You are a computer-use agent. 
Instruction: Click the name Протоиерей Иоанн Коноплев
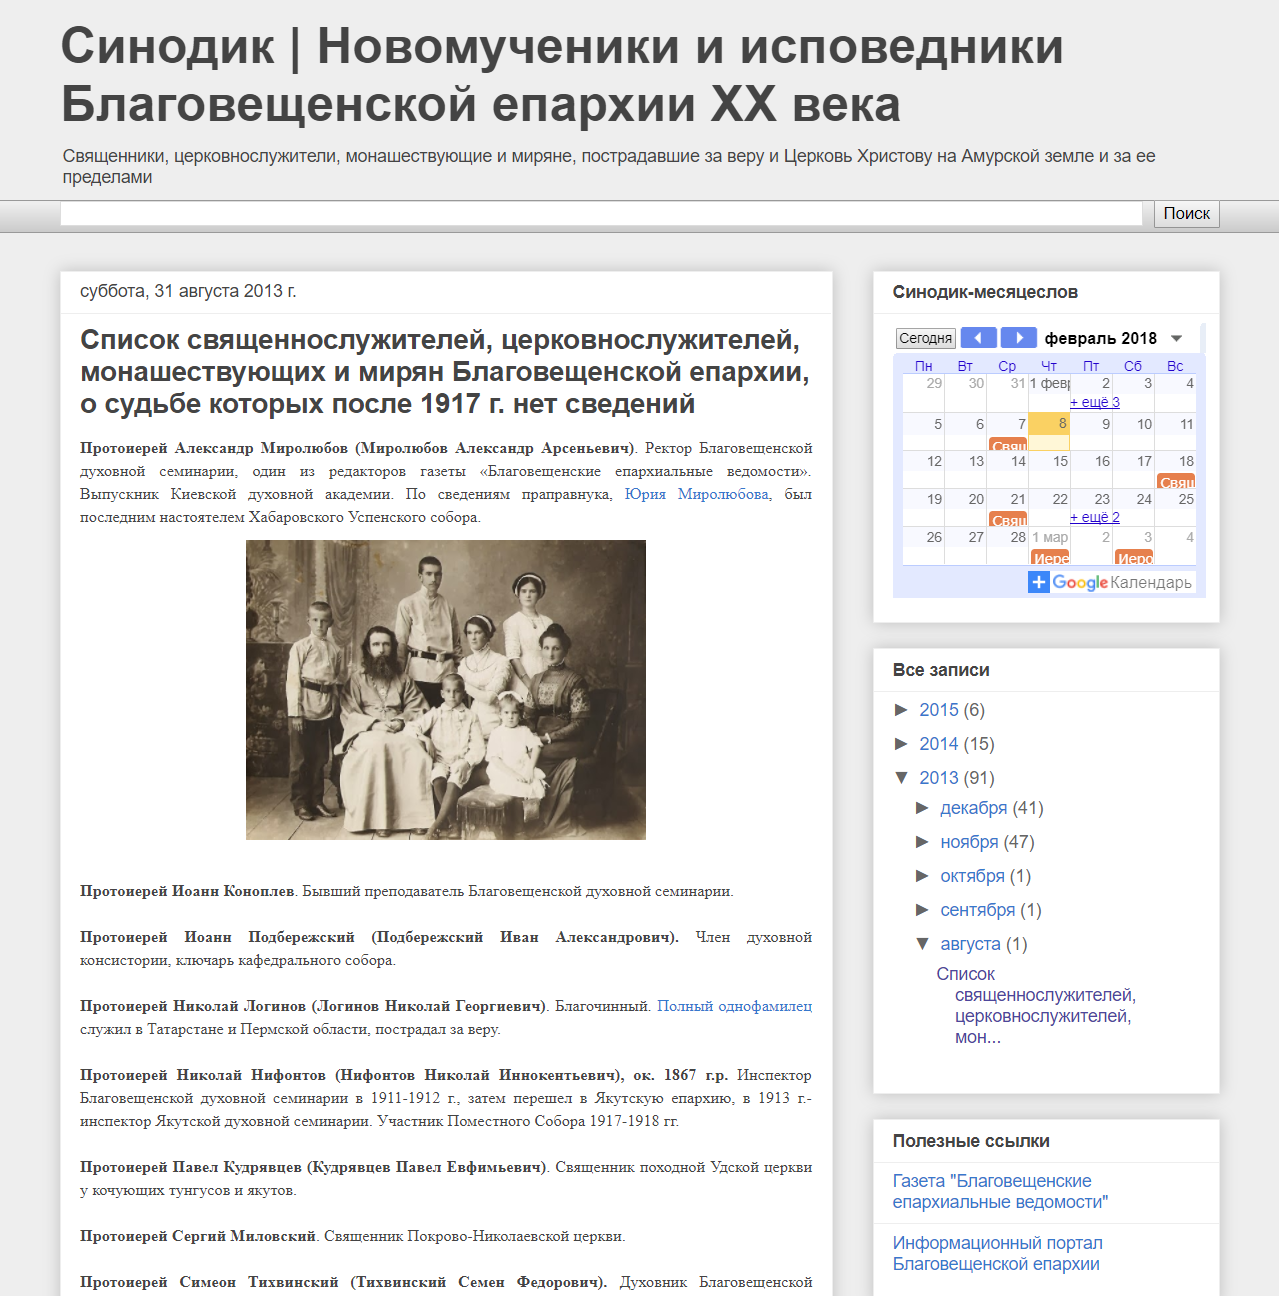187,891
